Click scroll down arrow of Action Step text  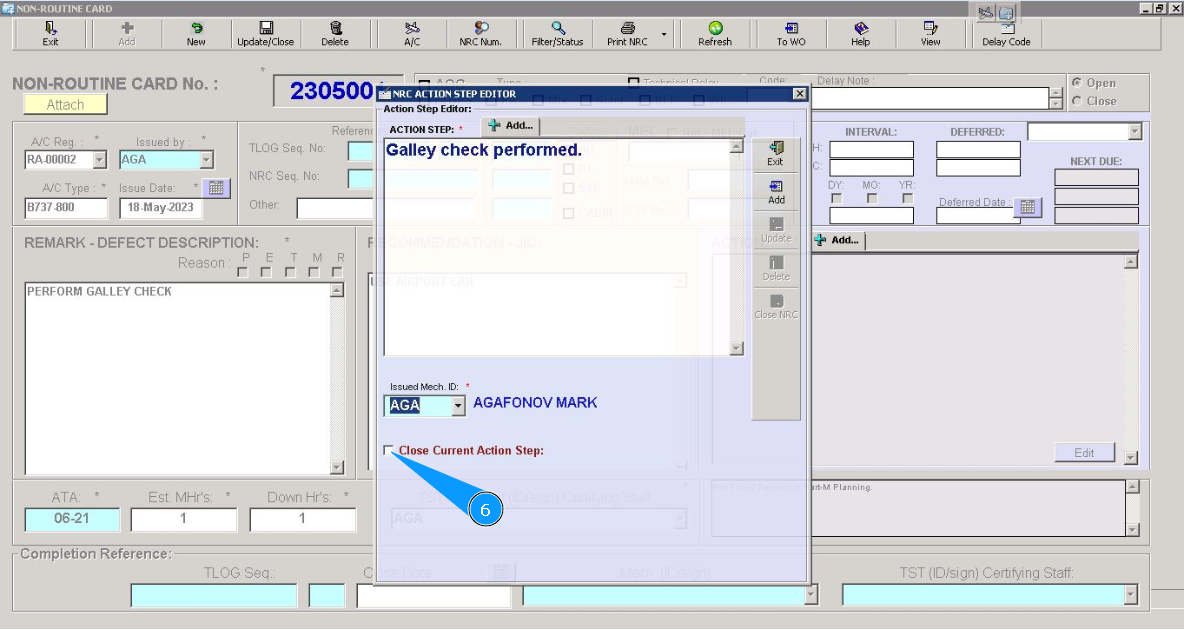click(737, 348)
